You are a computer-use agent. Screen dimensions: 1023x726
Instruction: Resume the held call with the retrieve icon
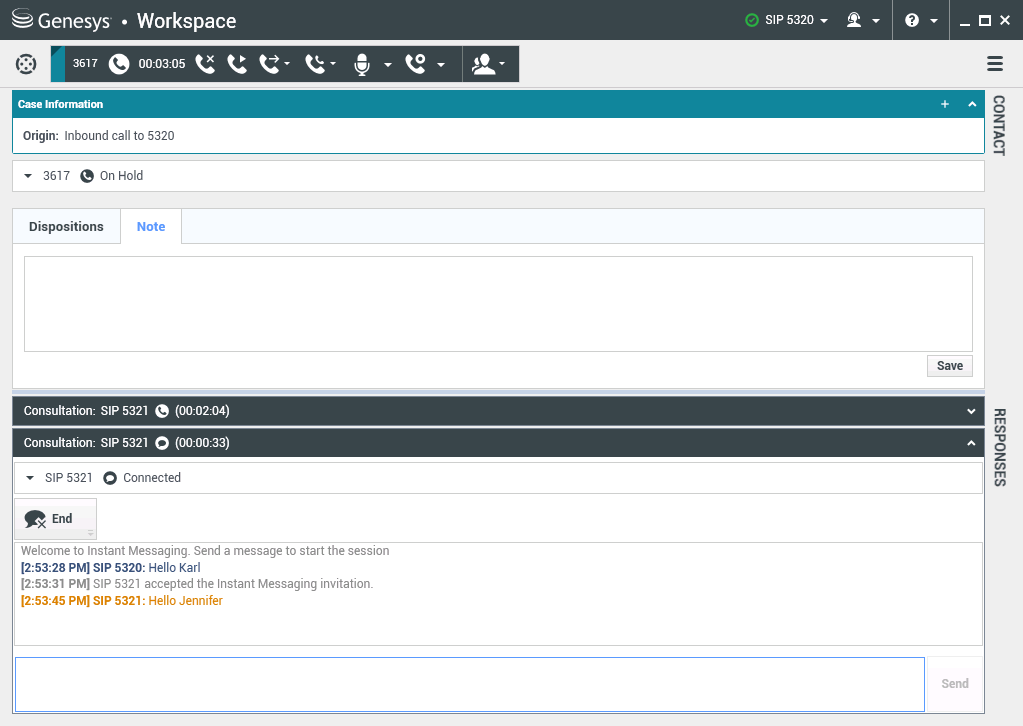point(237,64)
